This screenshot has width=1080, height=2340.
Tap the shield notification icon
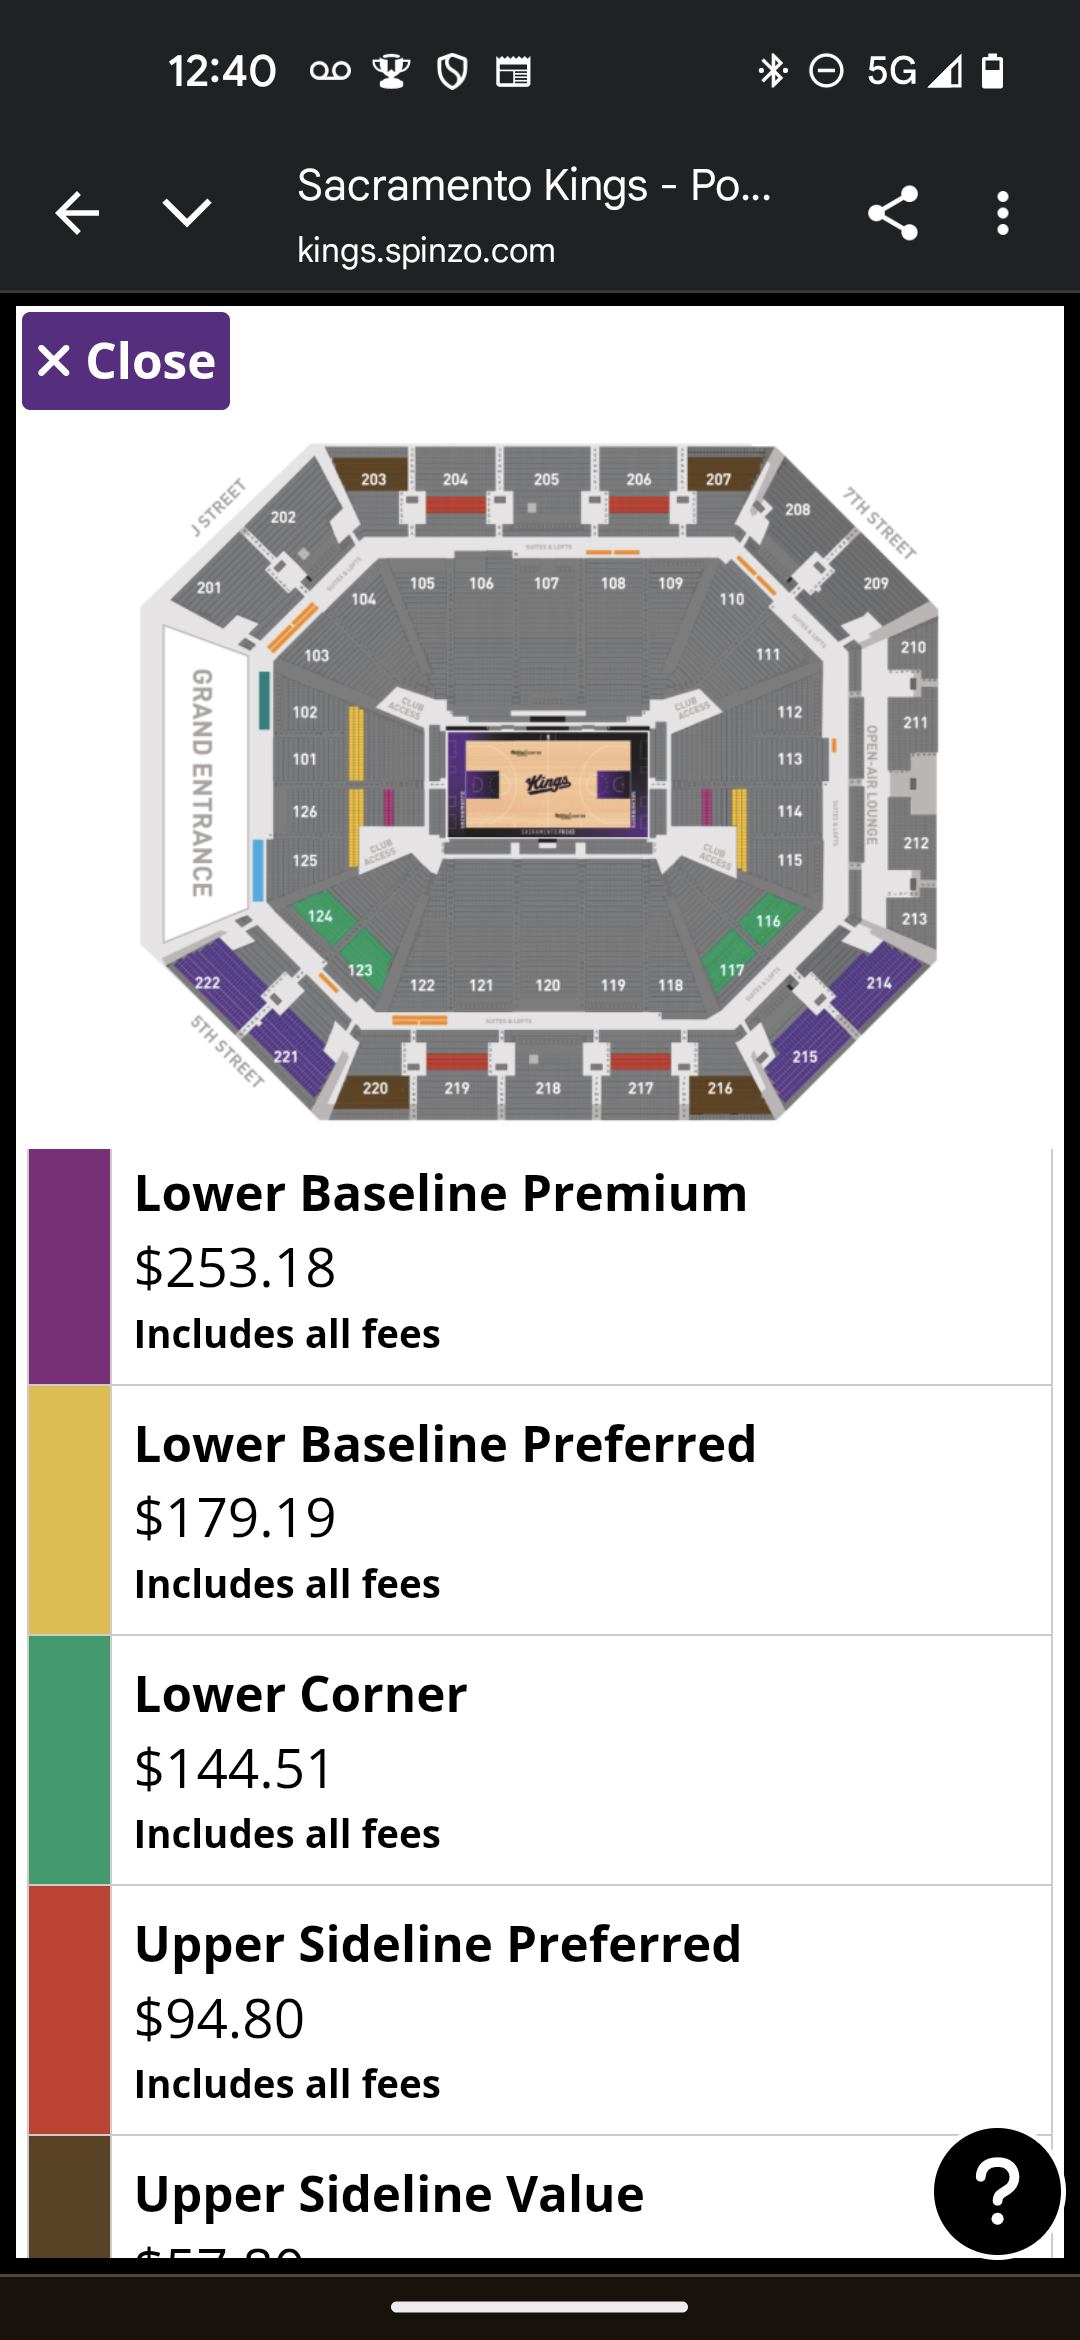(452, 71)
